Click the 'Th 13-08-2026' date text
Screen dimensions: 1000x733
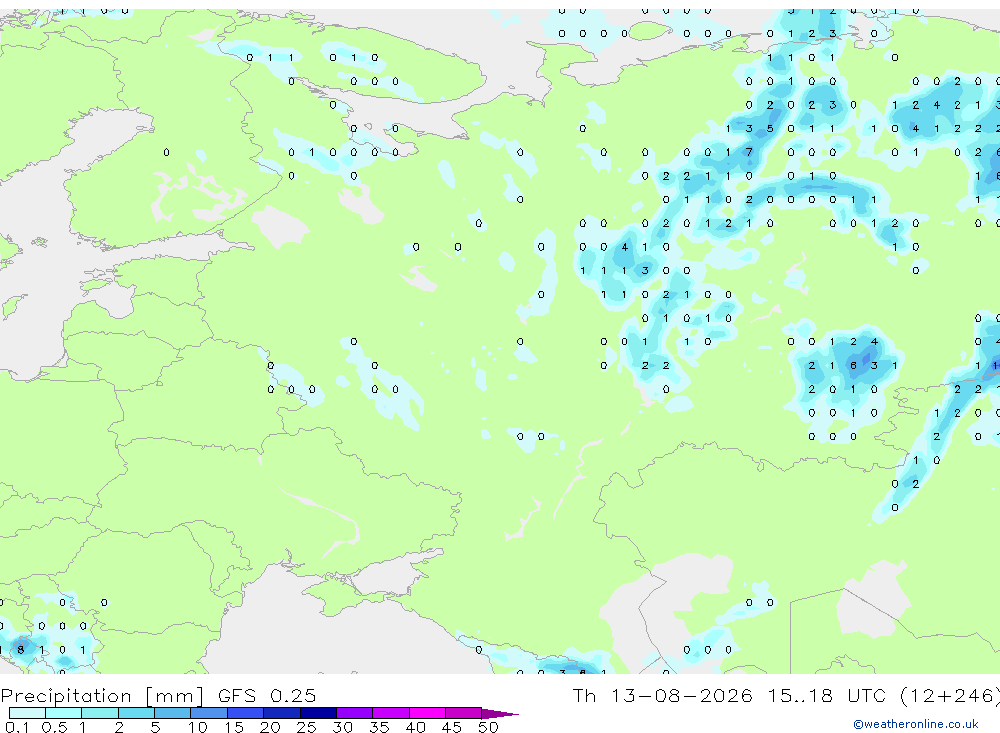pos(663,695)
